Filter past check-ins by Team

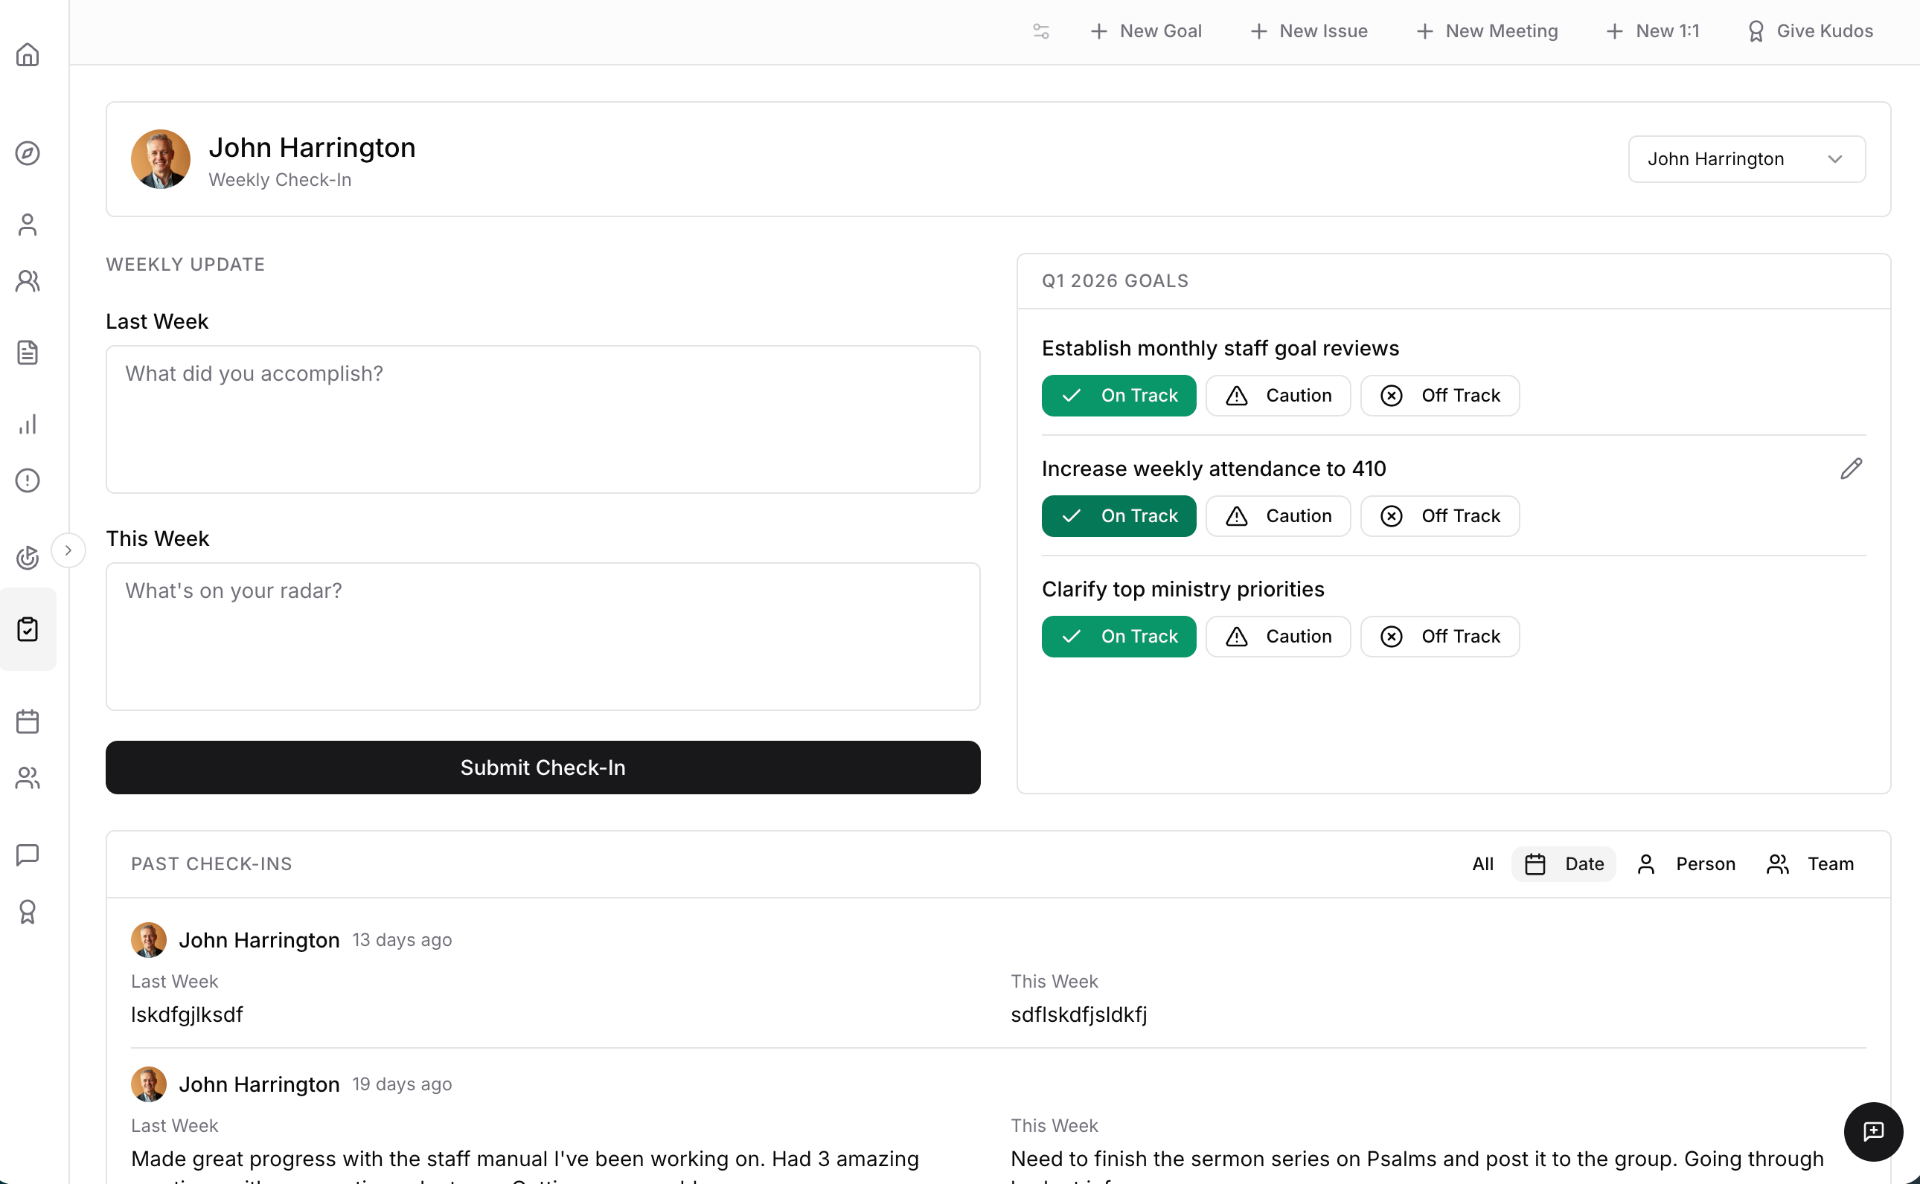(x=1811, y=863)
